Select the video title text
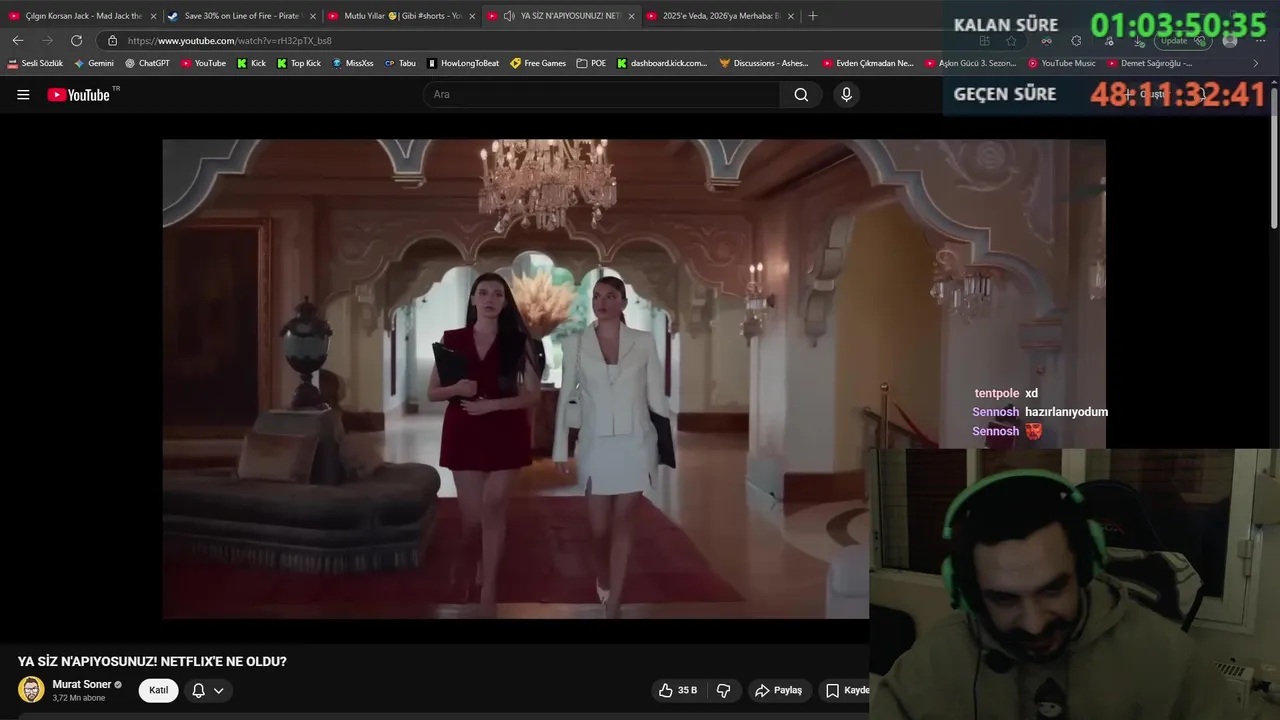1280x720 pixels. [152, 661]
